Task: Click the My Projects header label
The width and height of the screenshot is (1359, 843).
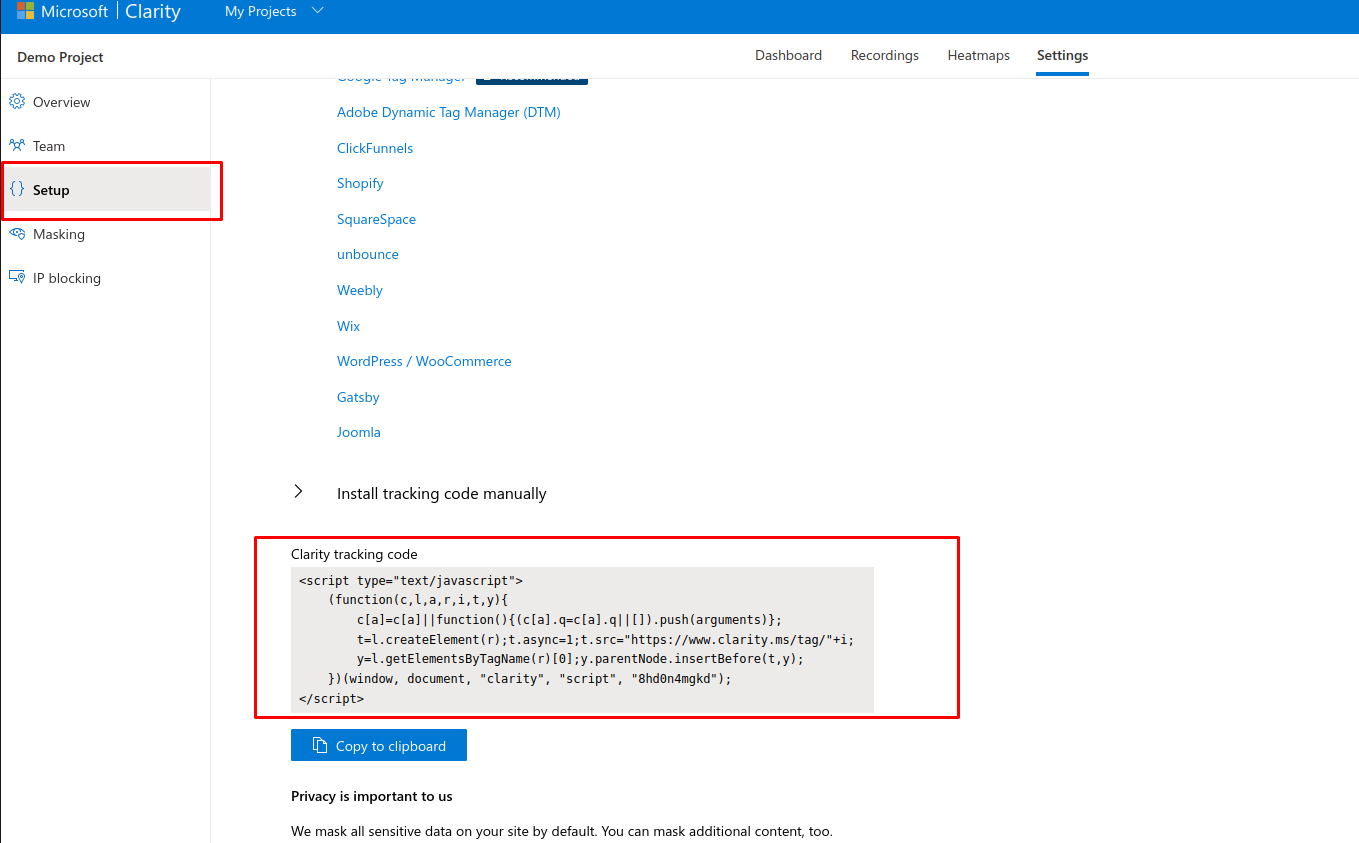Action: (261, 11)
